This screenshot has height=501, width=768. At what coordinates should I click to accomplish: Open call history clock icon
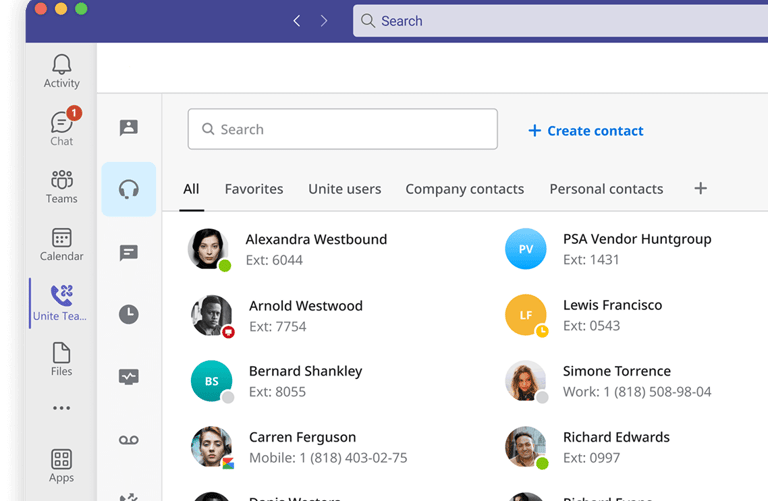pos(129,314)
